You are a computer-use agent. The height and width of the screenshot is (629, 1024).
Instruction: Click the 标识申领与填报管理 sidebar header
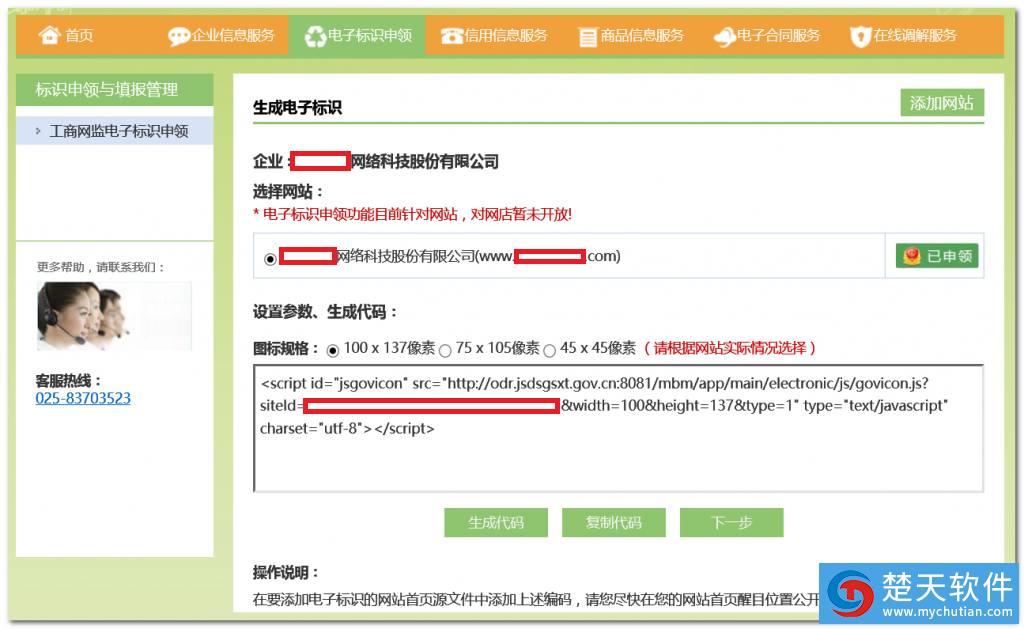tap(115, 89)
